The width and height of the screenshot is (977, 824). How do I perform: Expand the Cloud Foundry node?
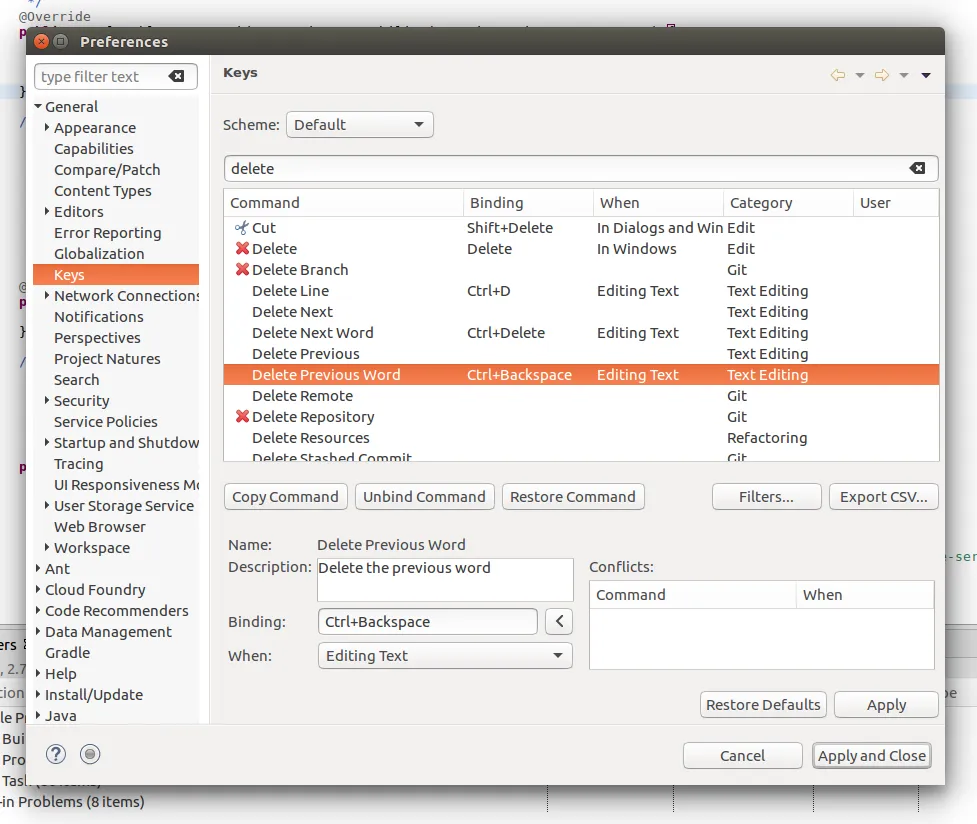click(x=38, y=590)
